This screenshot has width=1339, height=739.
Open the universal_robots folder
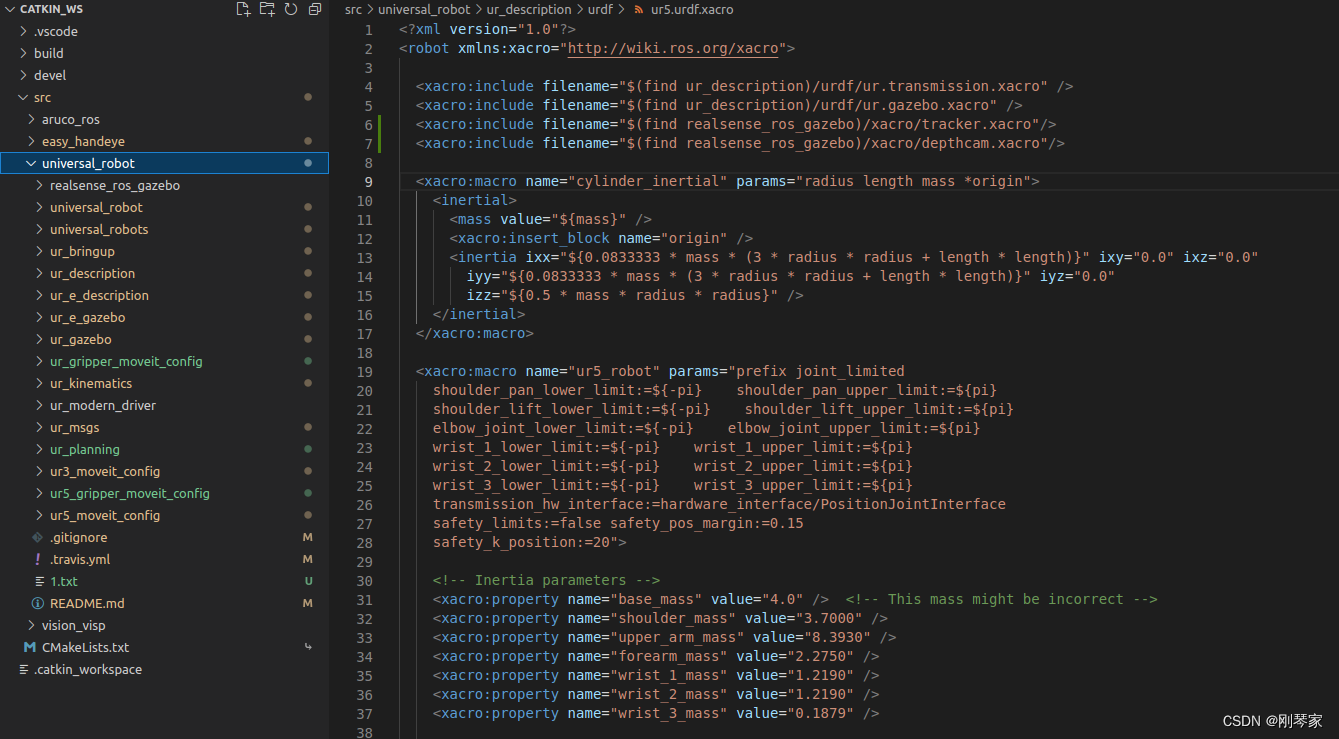point(99,229)
